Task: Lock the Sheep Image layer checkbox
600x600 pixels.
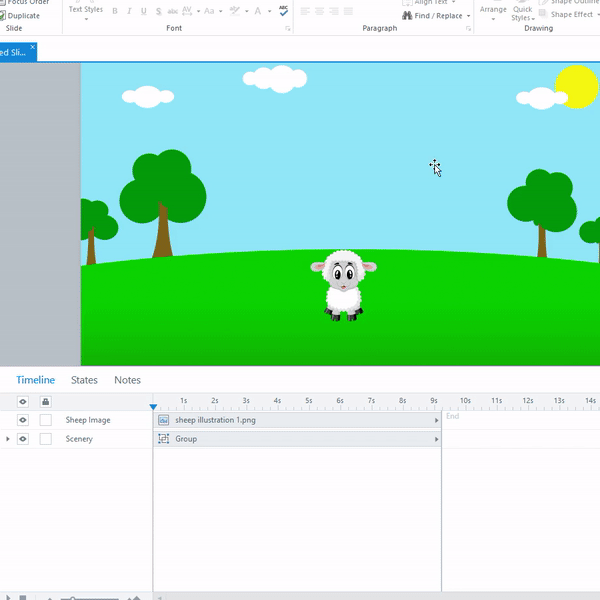Action: pyautogui.click(x=45, y=420)
